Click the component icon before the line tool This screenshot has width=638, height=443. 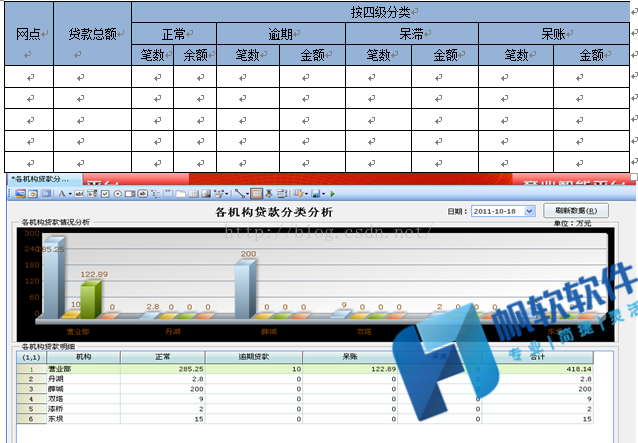pyautogui.click(x=219, y=194)
